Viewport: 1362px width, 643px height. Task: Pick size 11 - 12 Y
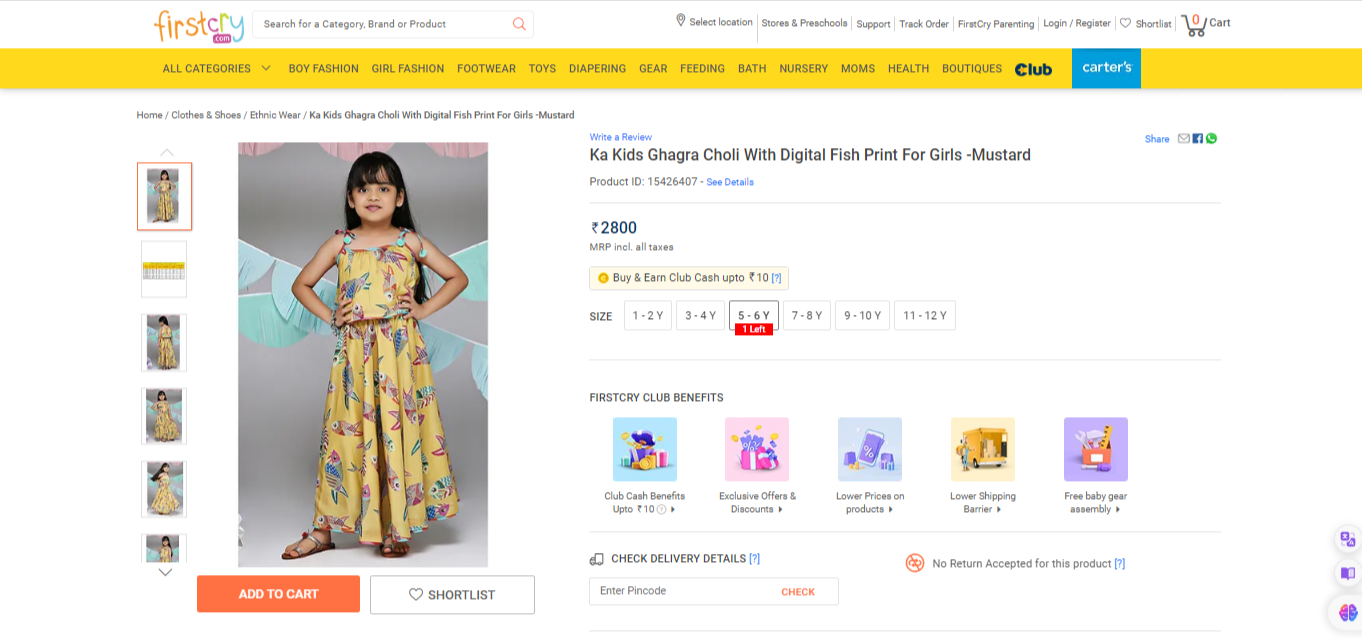[x=925, y=316]
